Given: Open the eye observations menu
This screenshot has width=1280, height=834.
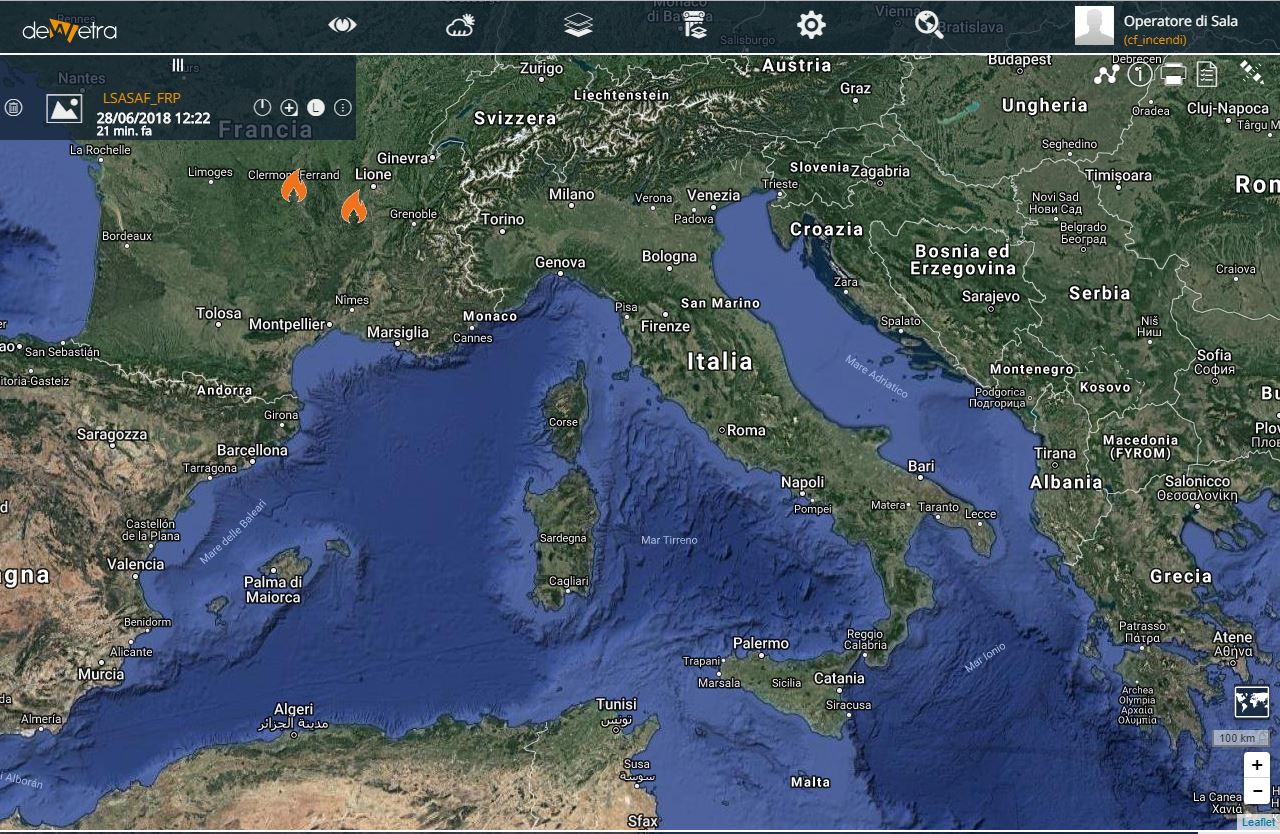Looking at the screenshot, I should [x=342, y=25].
